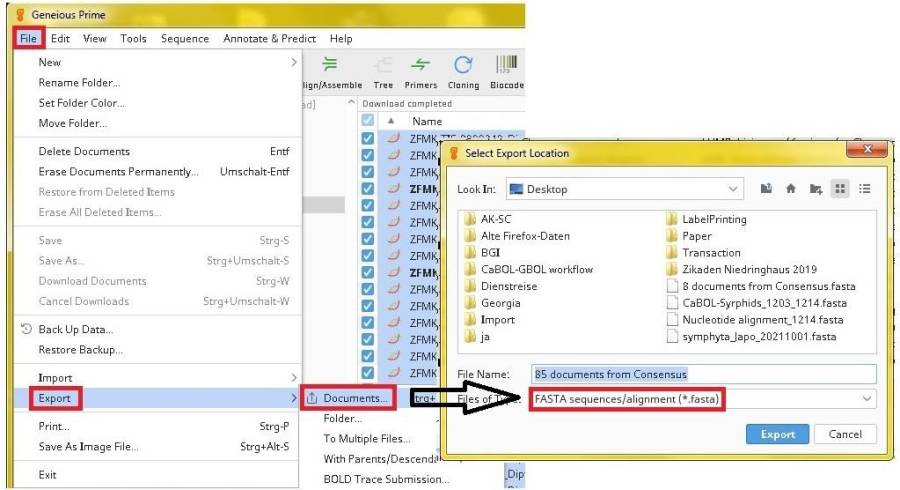The image size is (900, 490).
Task: Toggle the select-all checkbox in header
Action: (367, 121)
